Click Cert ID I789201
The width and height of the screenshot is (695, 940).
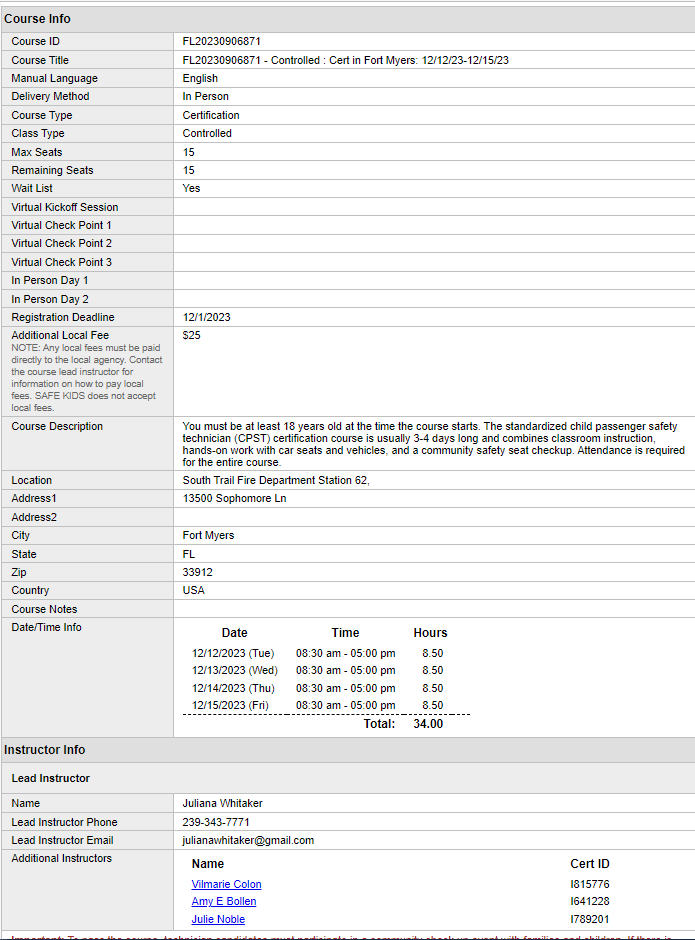[x=589, y=919]
